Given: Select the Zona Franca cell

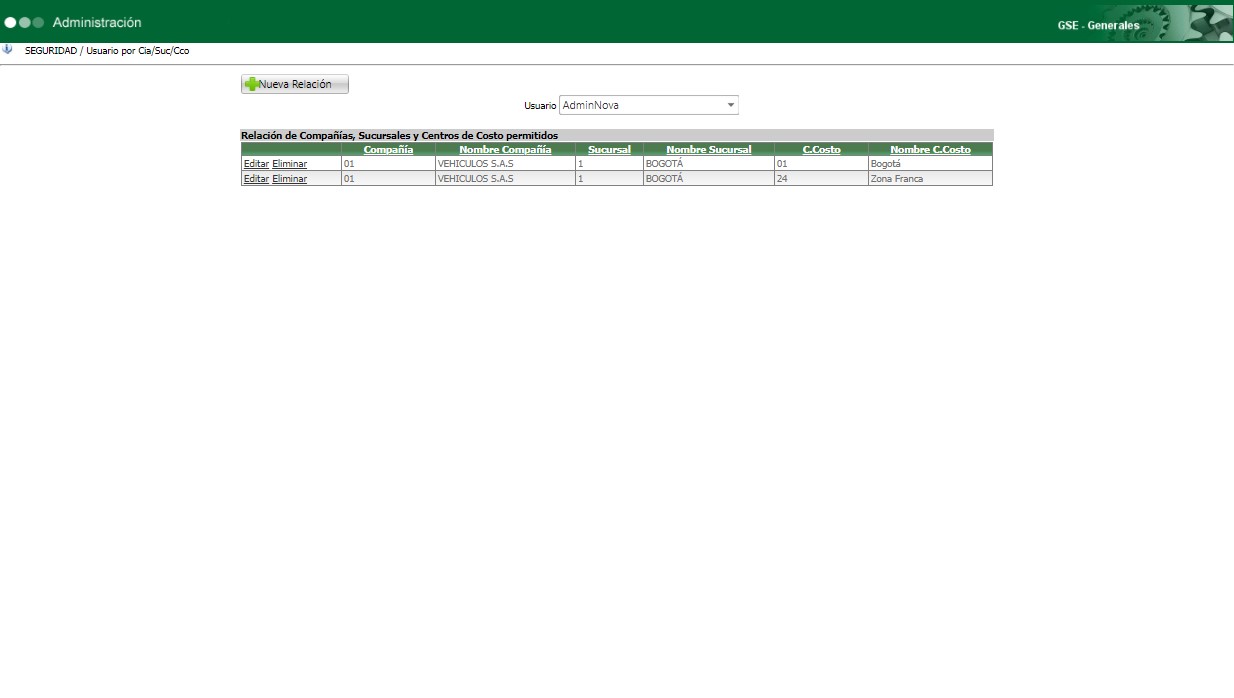Looking at the screenshot, I should 930,179.
